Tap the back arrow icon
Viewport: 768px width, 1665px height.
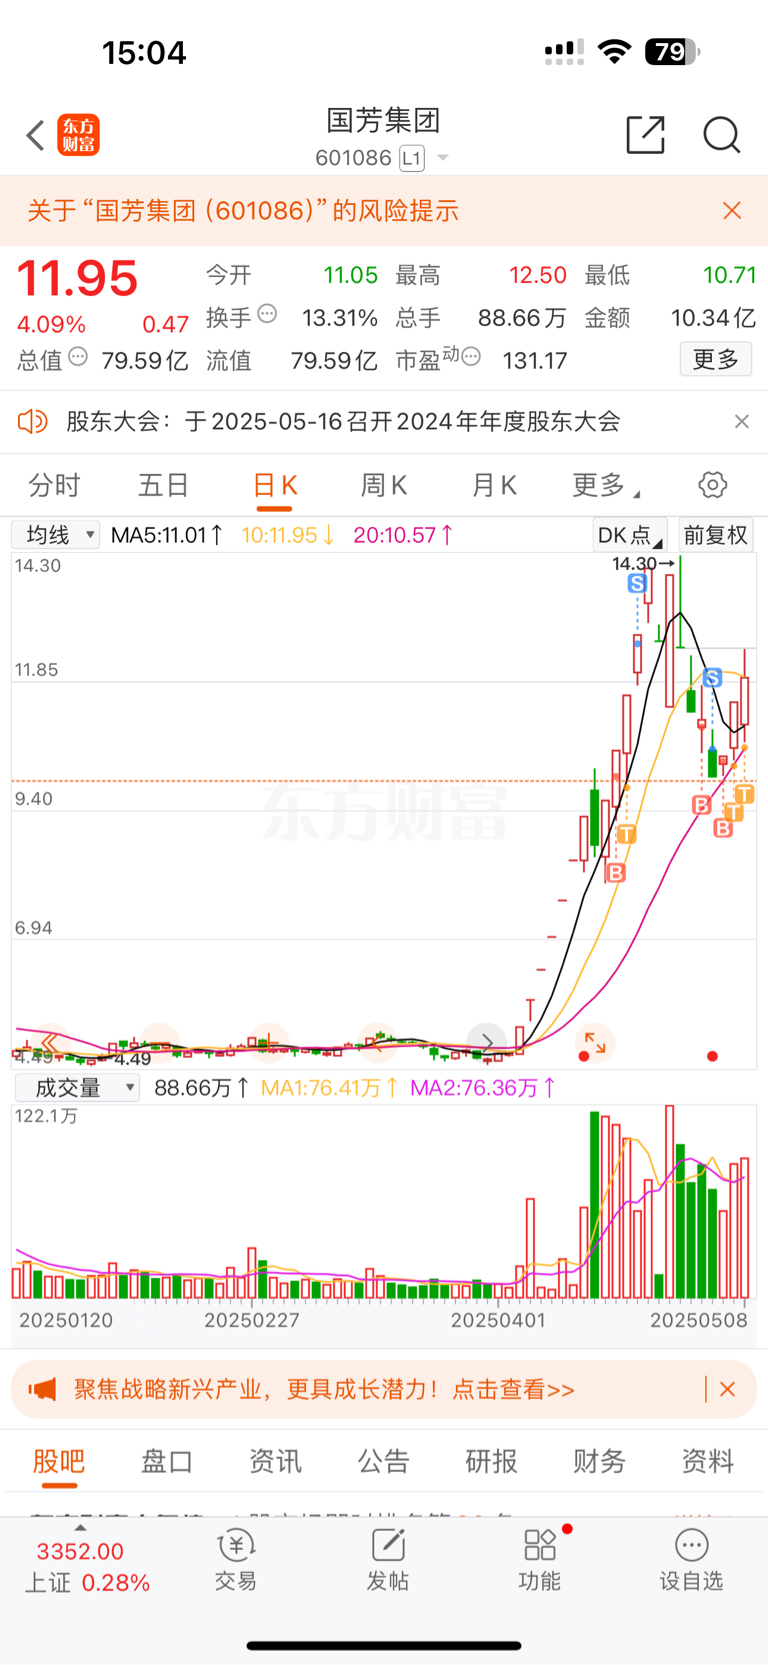tap(36, 135)
